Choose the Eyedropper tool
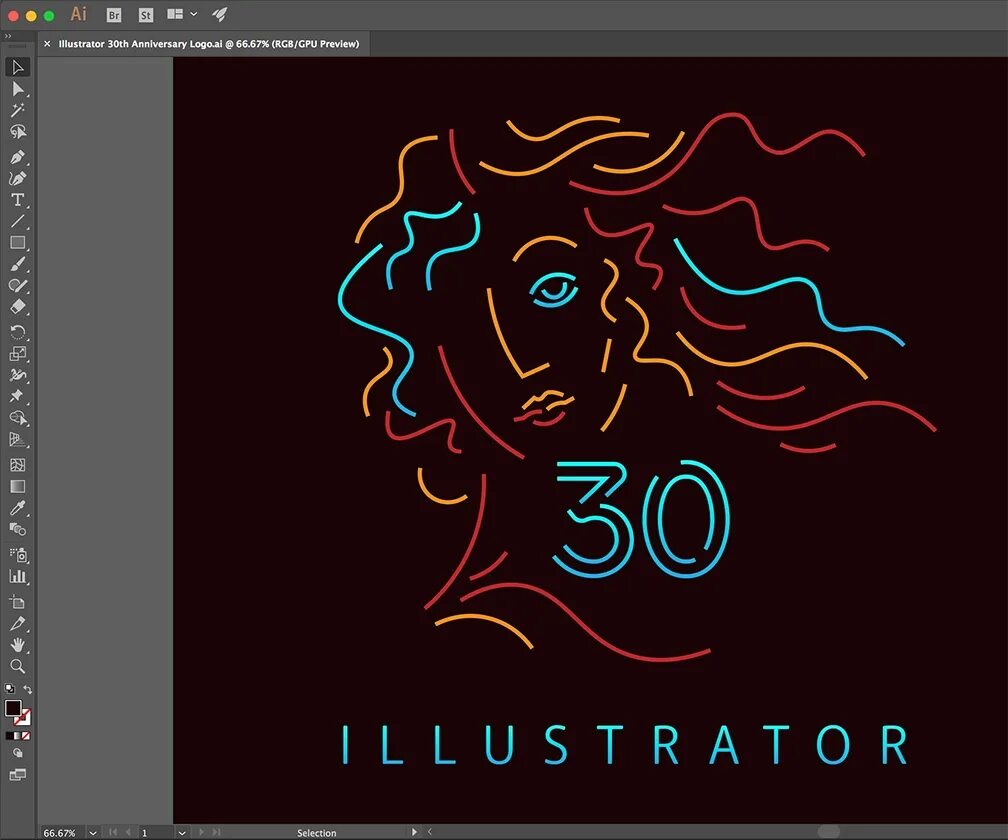Screen dimensions: 1008x840 point(18,508)
